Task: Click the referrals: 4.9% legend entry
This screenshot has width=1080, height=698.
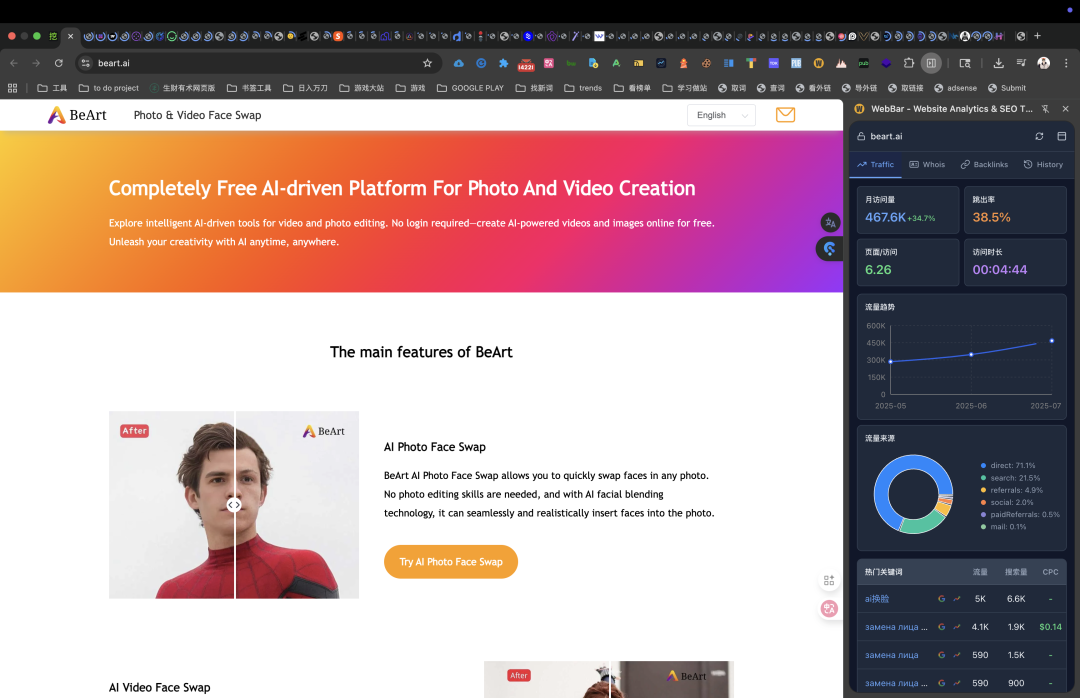Action: (x=1012, y=491)
